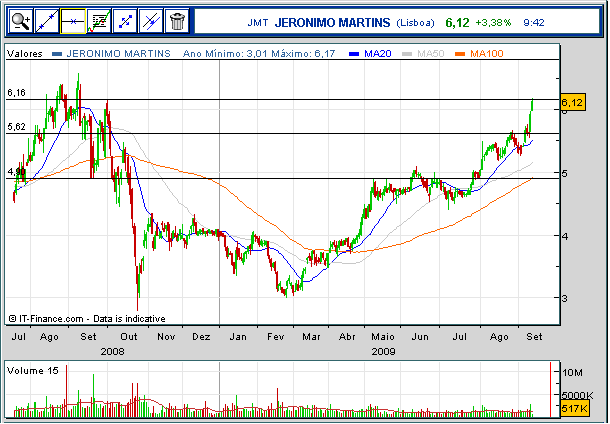The width and height of the screenshot is (610, 424).
Task: Click the Fev month label
Action: tap(275, 336)
